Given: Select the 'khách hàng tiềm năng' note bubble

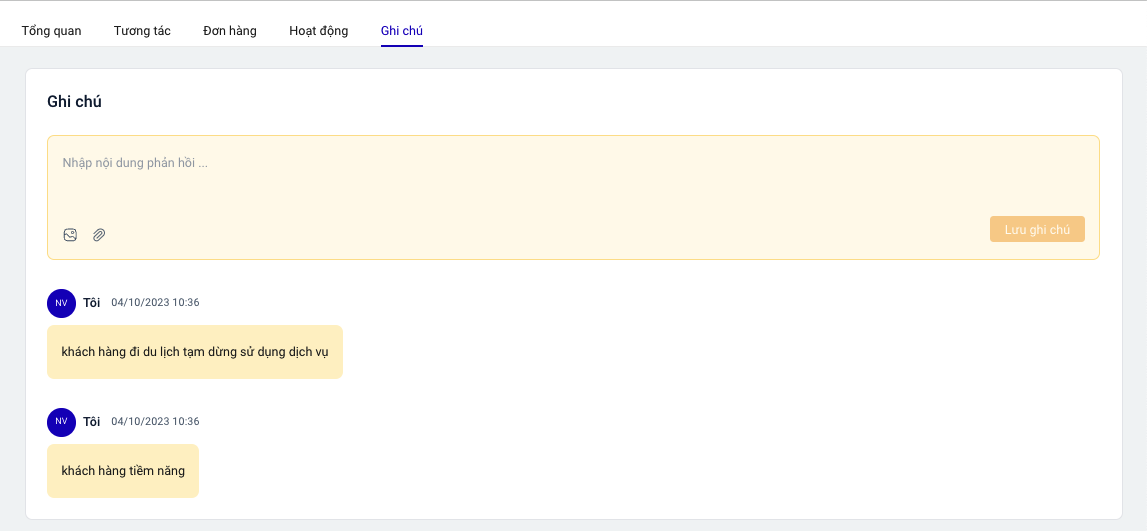Looking at the screenshot, I should pos(123,471).
